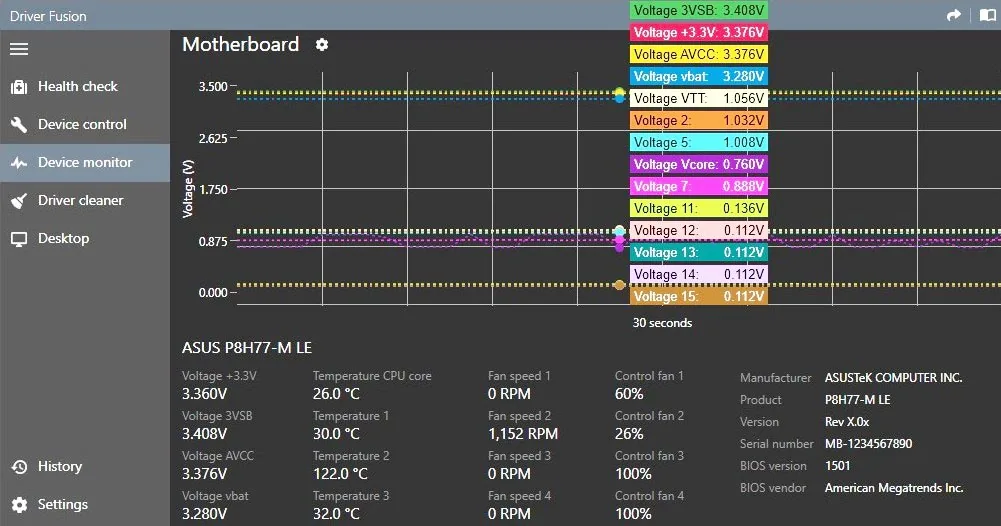The image size is (1001, 526).
Task: Click the Desktop monitor icon
Action: (x=19, y=239)
